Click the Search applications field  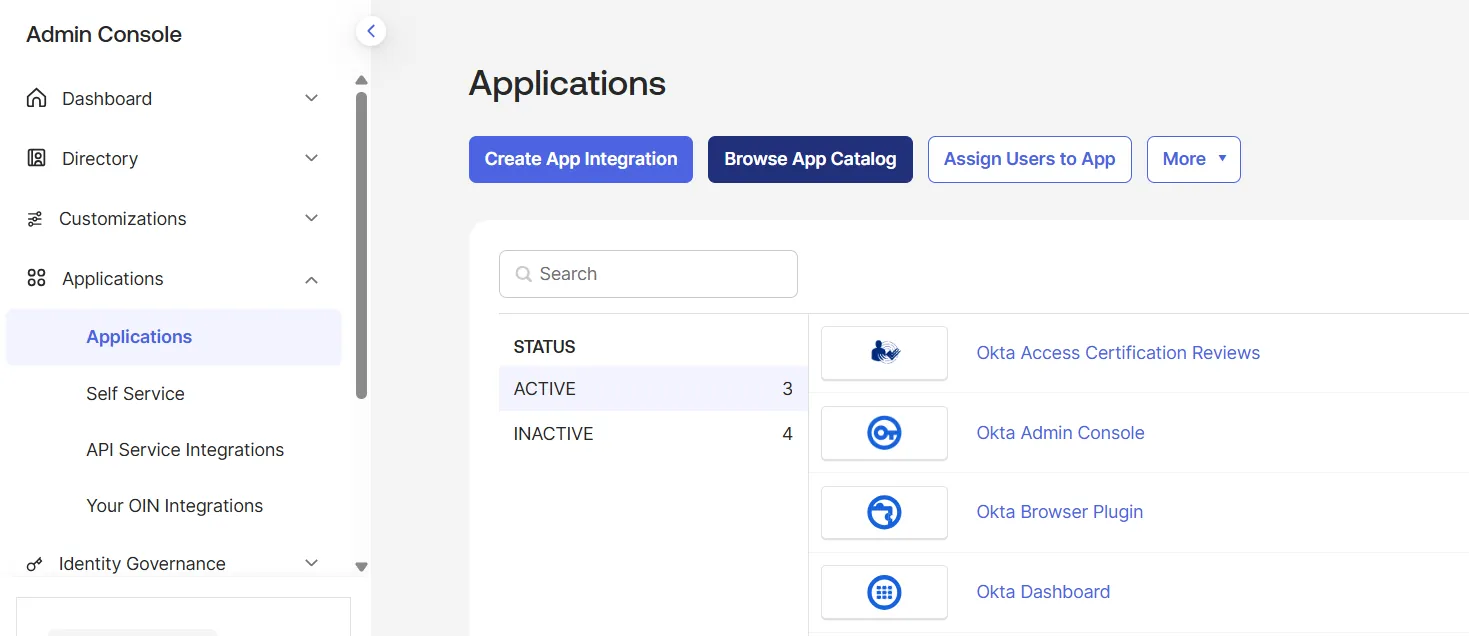pos(648,274)
